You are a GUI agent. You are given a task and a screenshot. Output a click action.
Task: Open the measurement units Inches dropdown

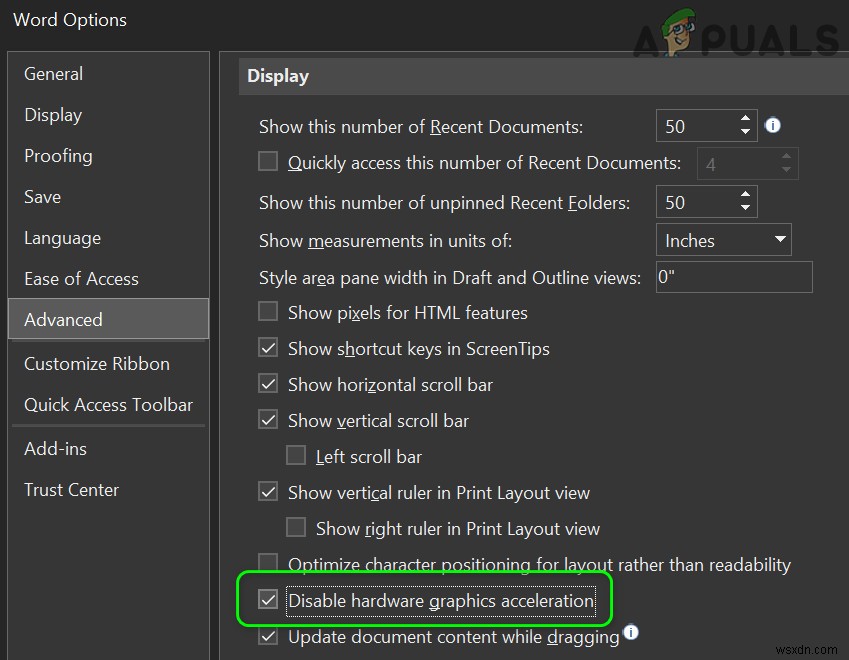click(x=723, y=240)
